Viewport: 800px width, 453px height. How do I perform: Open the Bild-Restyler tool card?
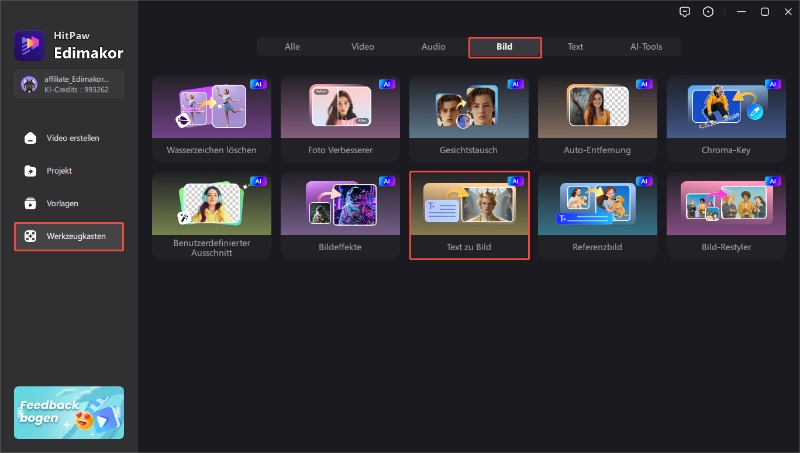(x=725, y=215)
